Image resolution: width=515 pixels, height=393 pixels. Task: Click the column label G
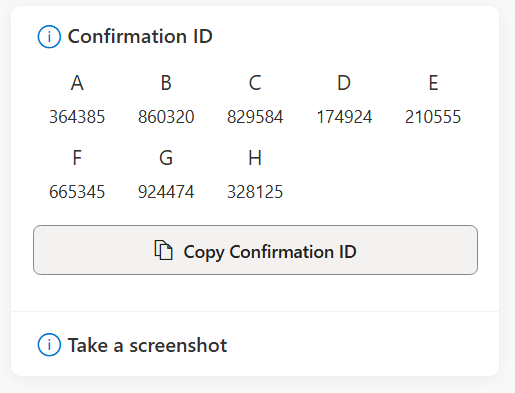166,158
